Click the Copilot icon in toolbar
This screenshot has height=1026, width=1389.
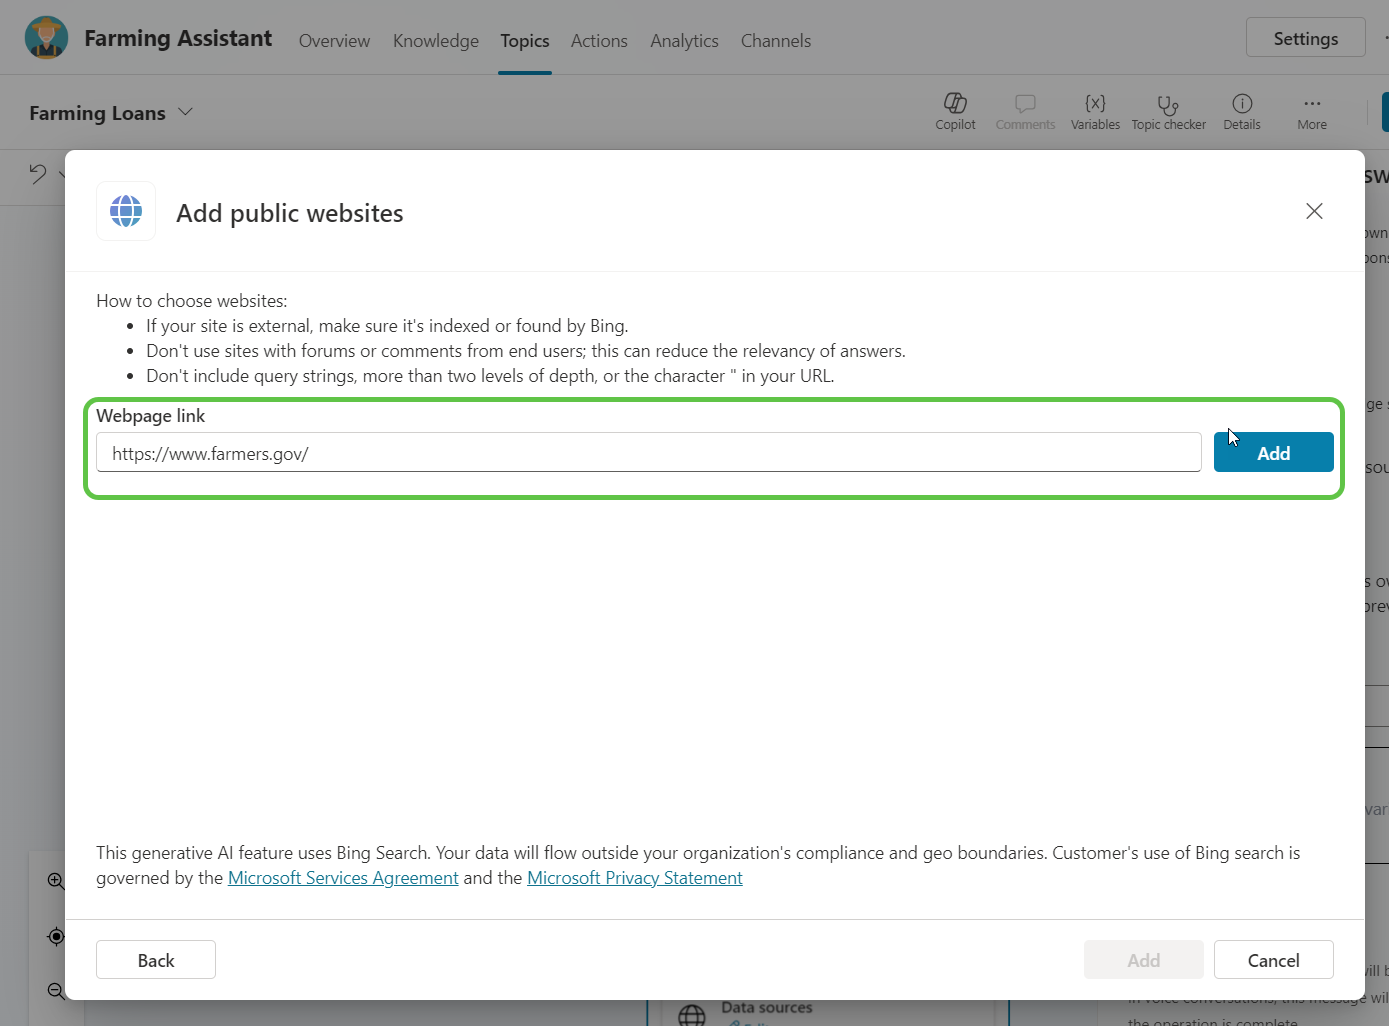click(955, 111)
